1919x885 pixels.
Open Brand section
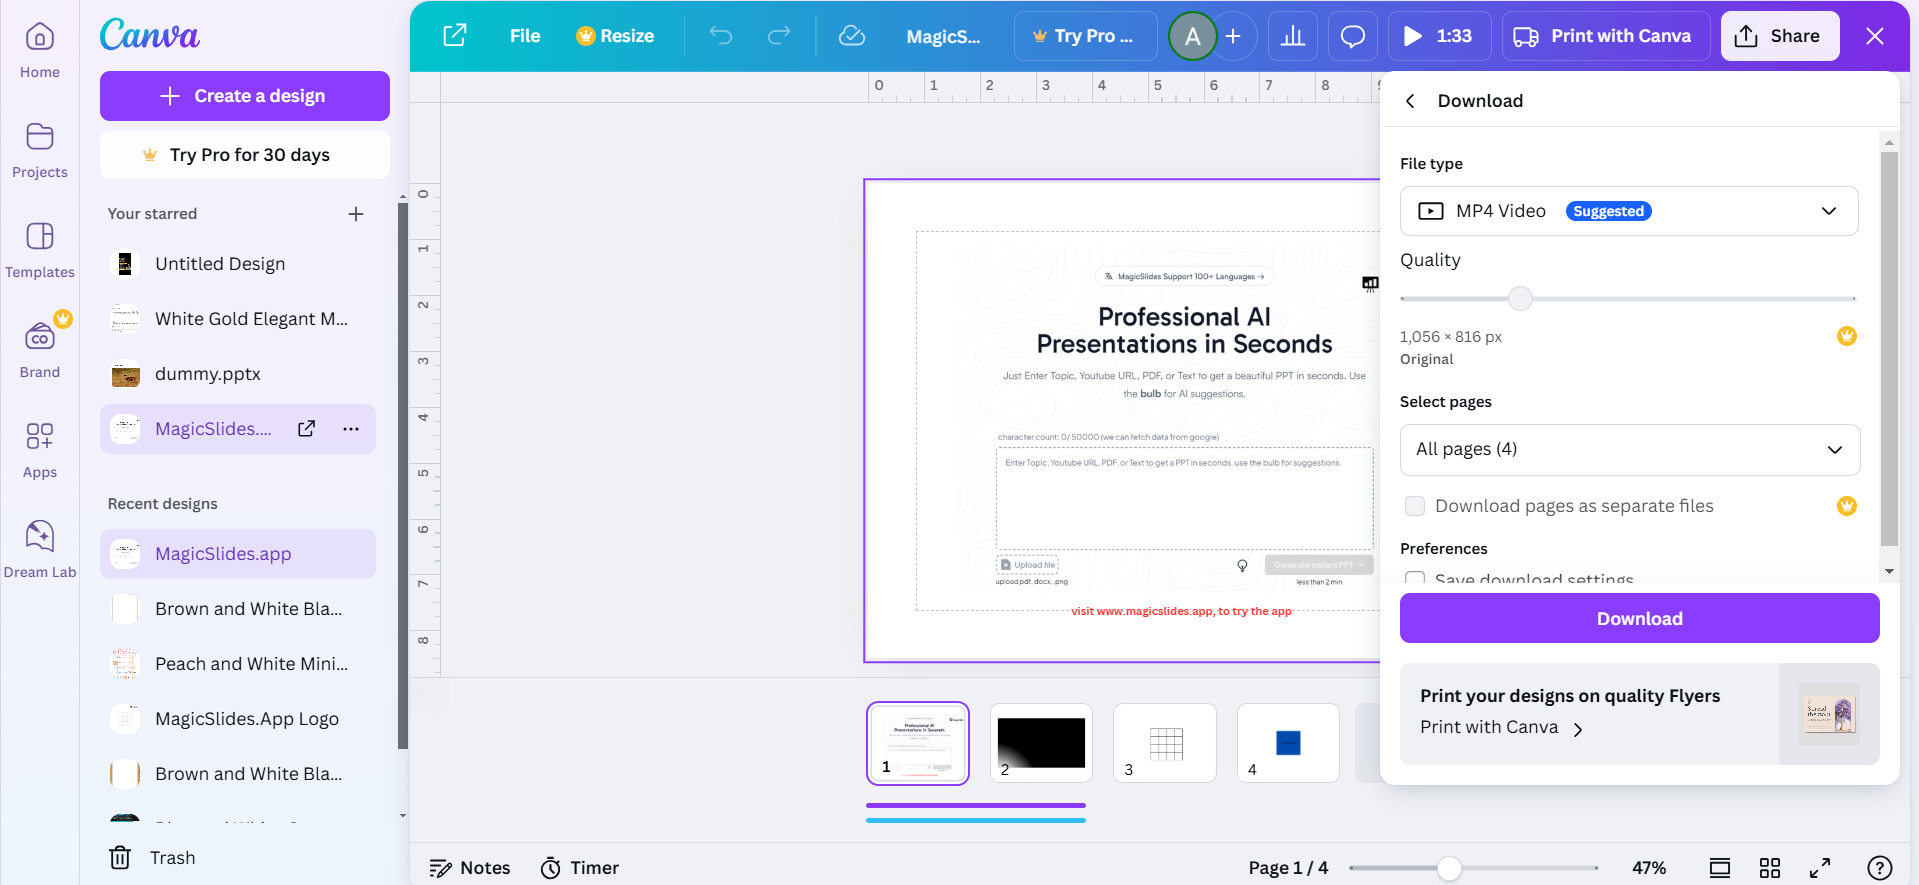40,347
